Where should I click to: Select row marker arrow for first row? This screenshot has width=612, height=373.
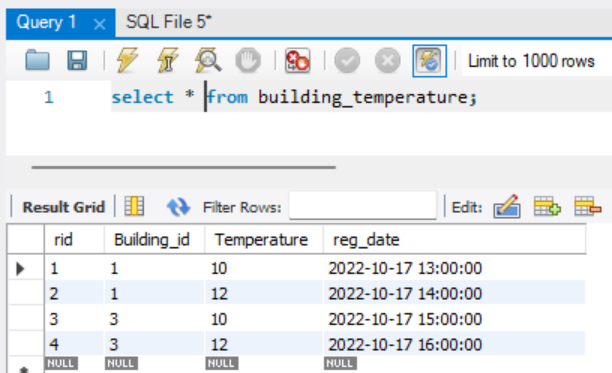click(21, 268)
